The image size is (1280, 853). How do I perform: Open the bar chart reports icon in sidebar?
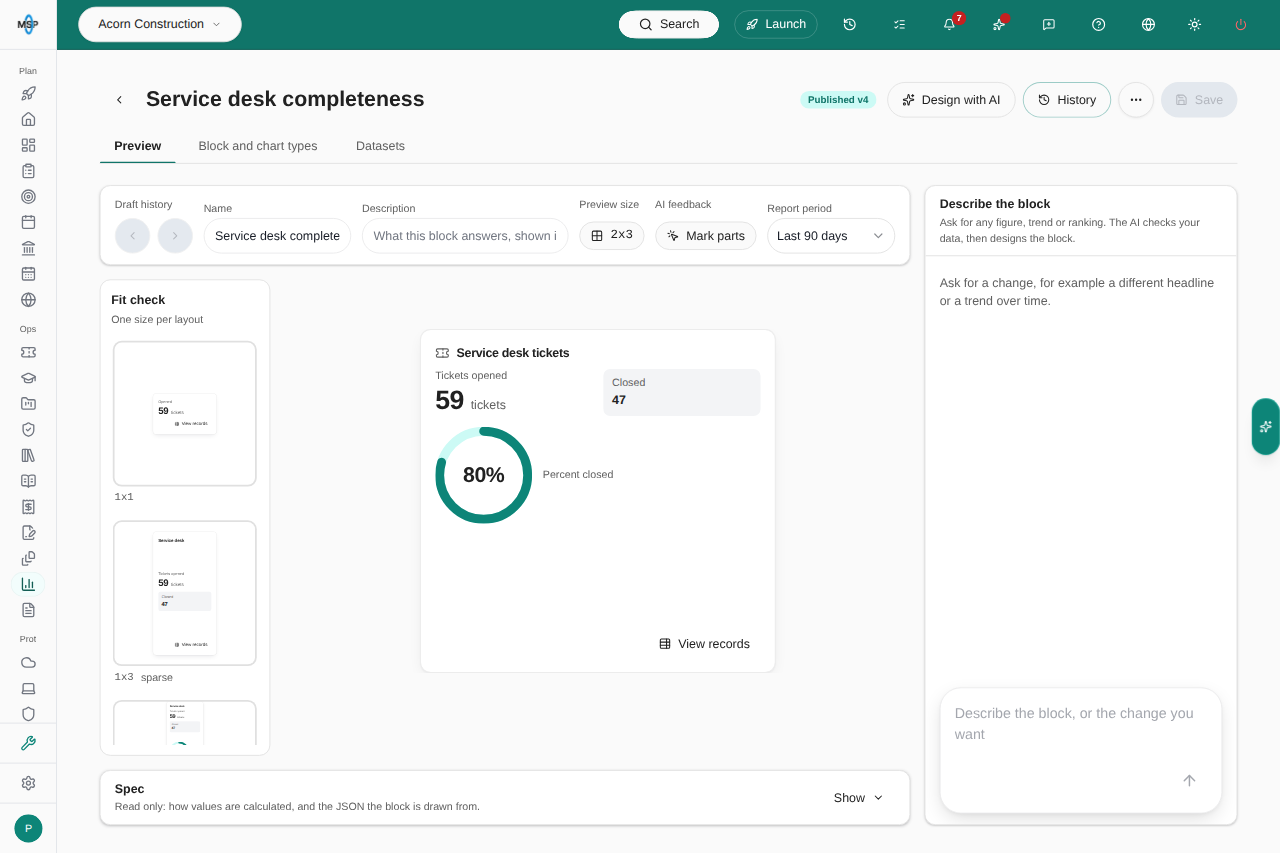pyautogui.click(x=28, y=584)
